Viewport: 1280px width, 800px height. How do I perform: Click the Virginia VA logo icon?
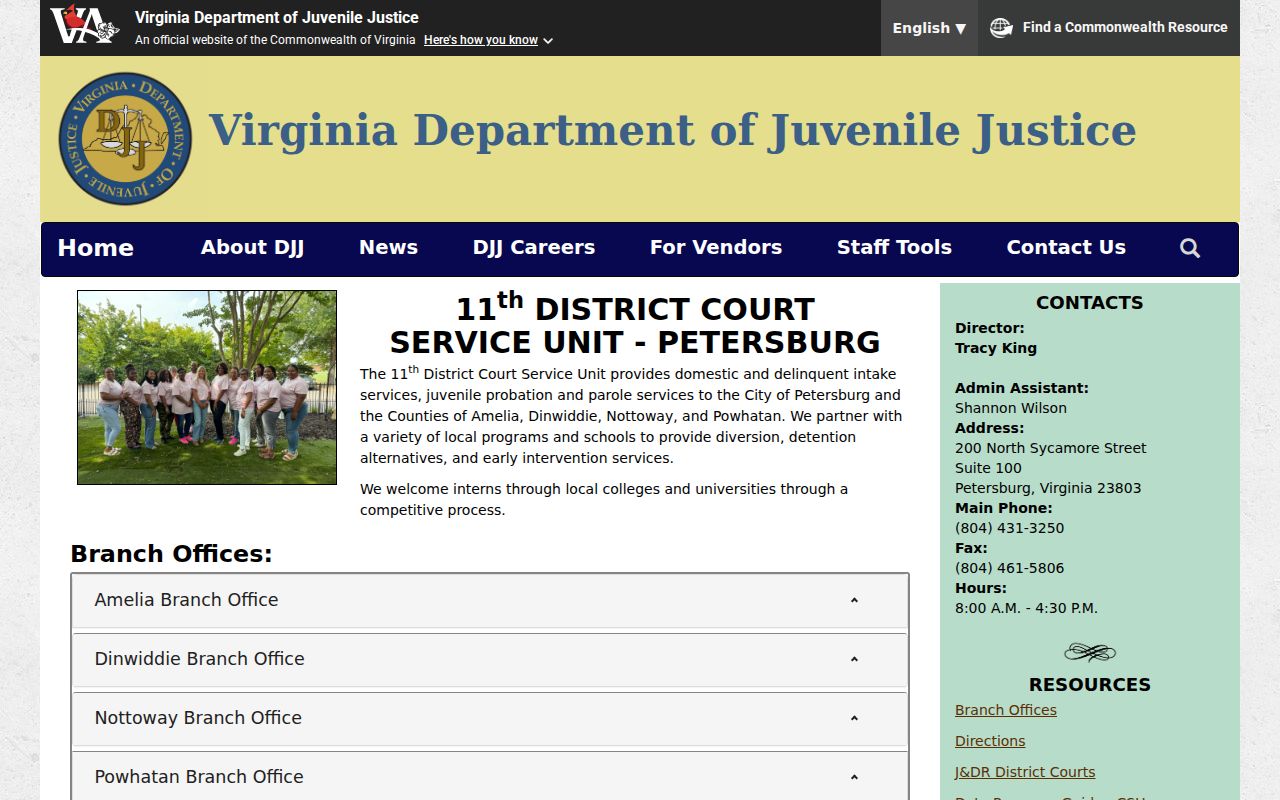(x=84, y=24)
